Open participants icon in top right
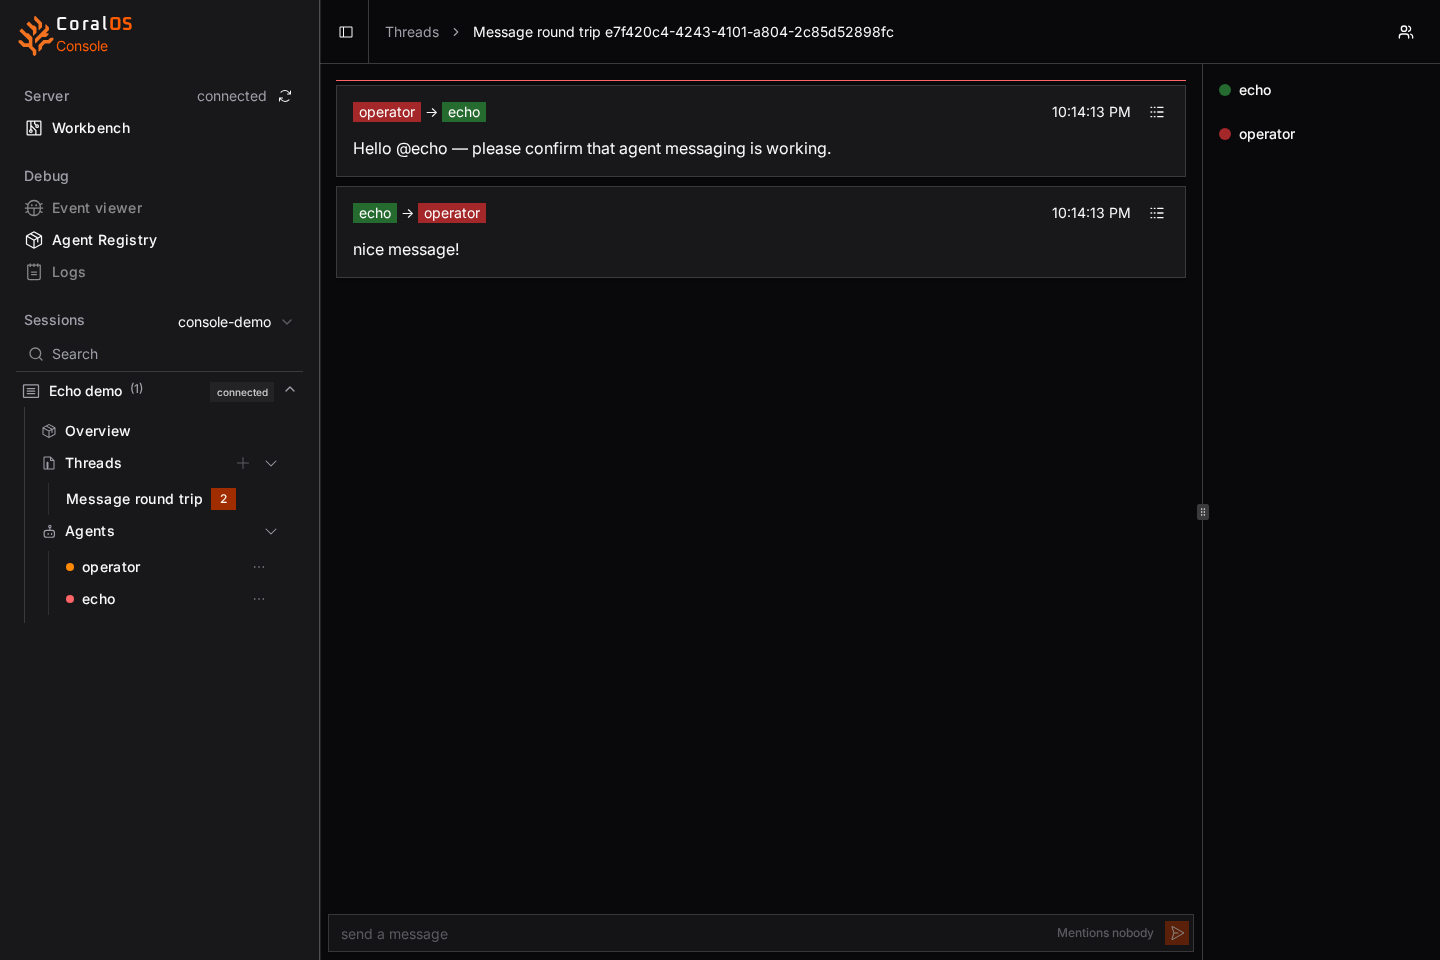 coord(1406,32)
